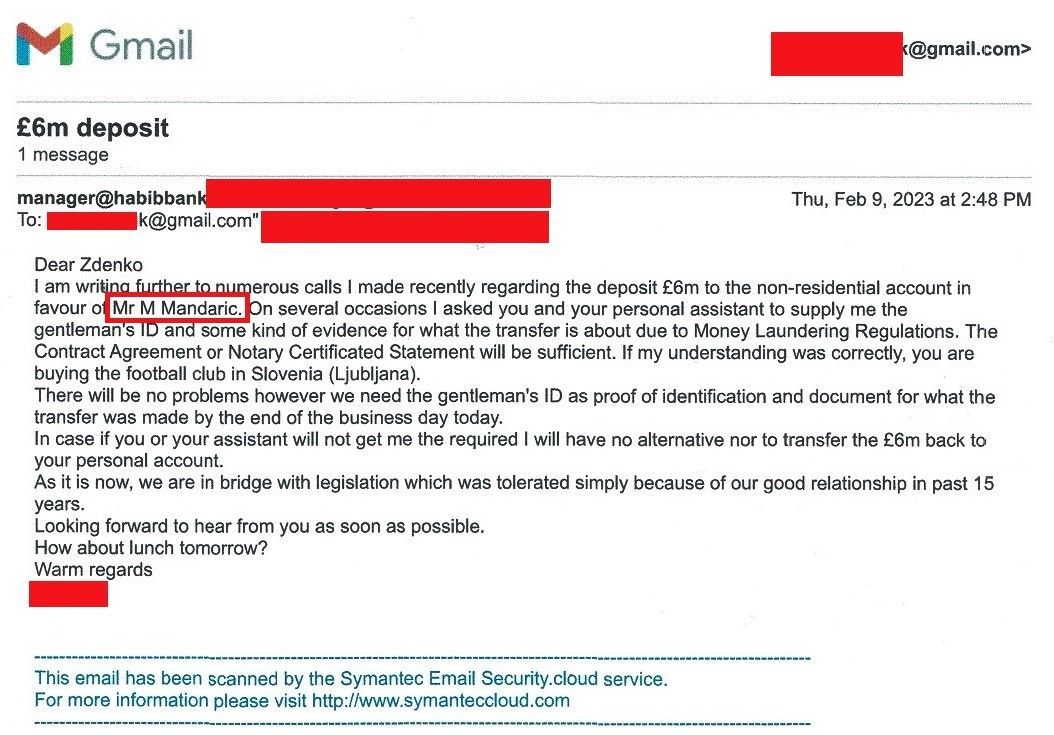The width and height of the screenshot is (1054, 735).
Task: Click the Dear Zdenko greeting line
Action: 88,265
